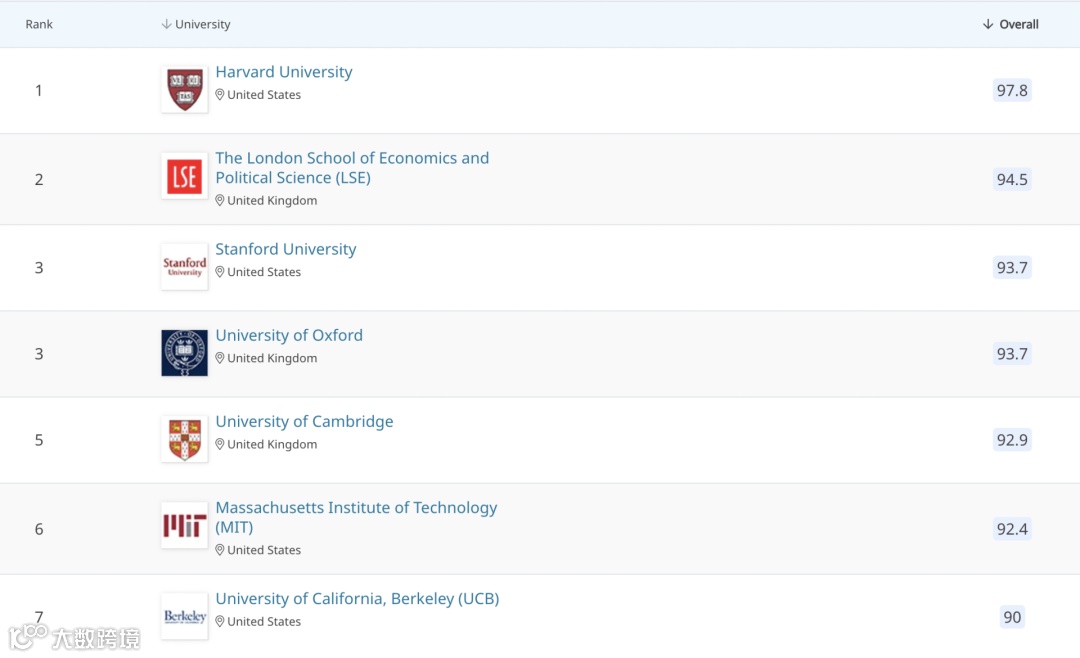The height and width of the screenshot is (658, 1080).
Task: Click the Stanford University logo
Action: click(x=184, y=267)
